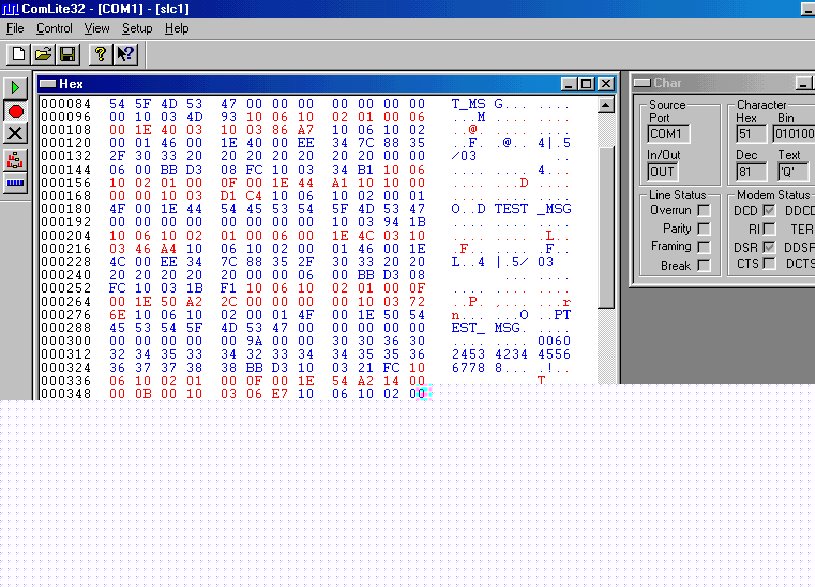Click the Character Bin field
The width and height of the screenshot is (815, 587).
point(794,134)
